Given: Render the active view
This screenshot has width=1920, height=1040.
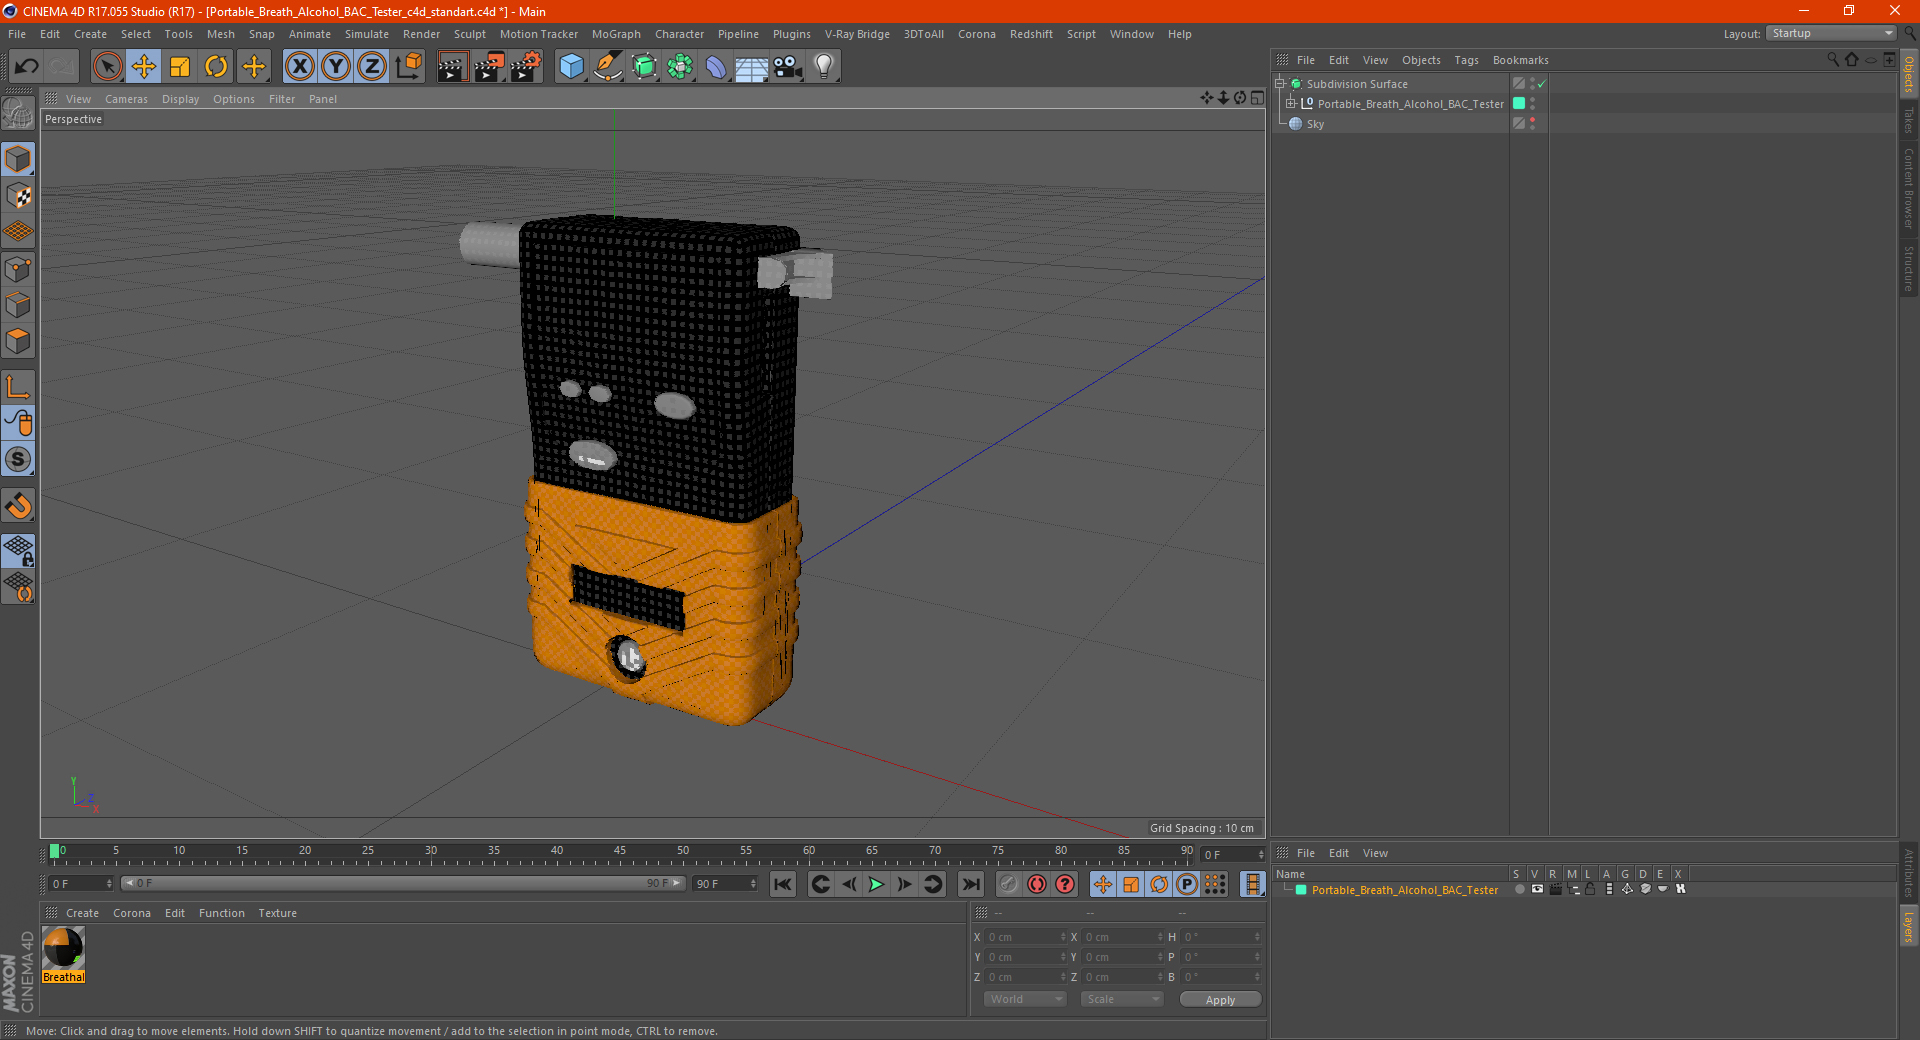Looking at the screenshot, I should pos(452,67).
